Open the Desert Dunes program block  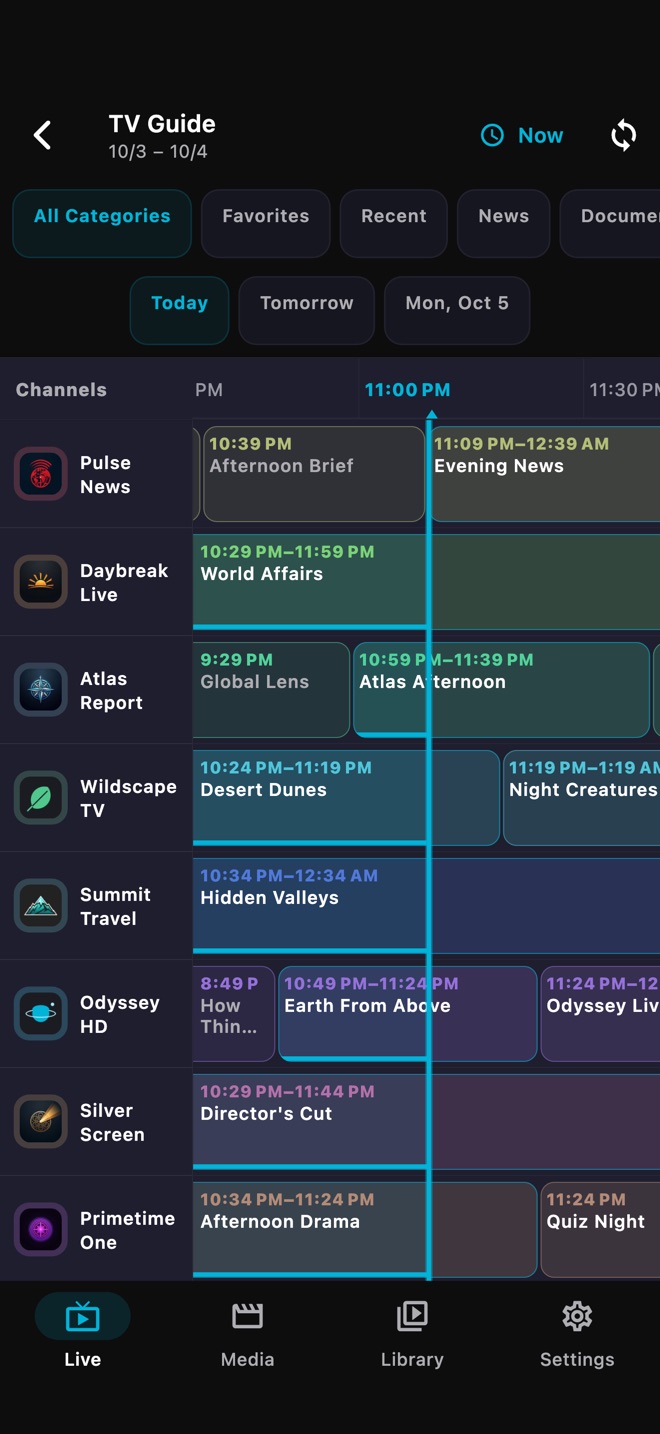point(346,798)
